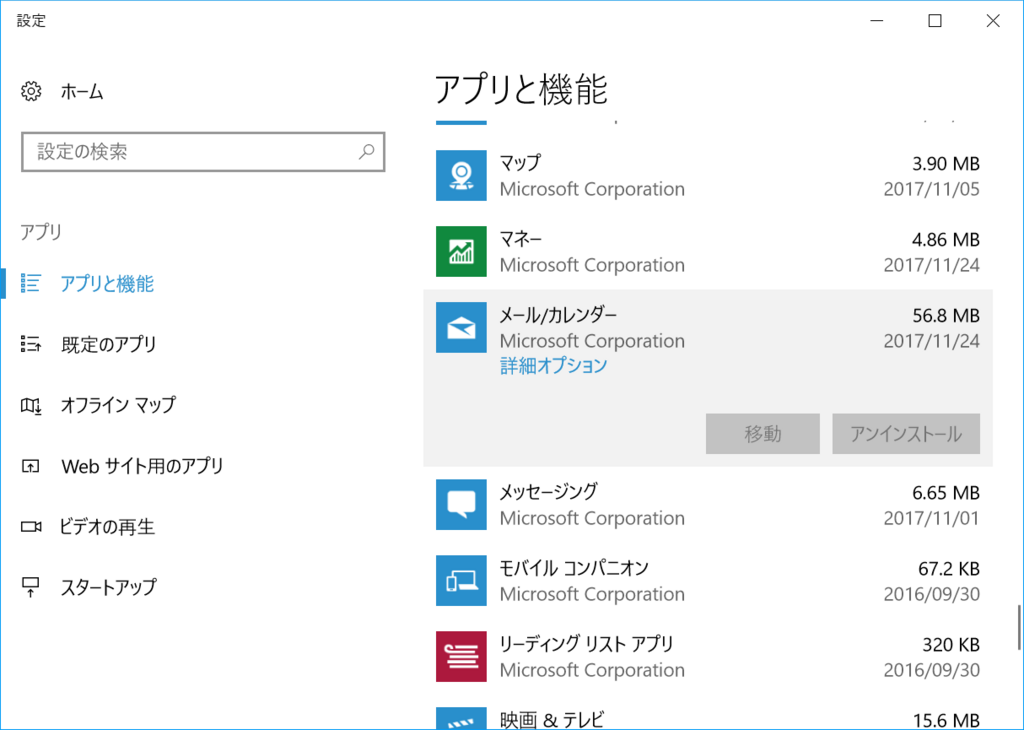Click the 67.2 KB size value
The height and width of the screenshot is (730, 1024).
pos(949,569)
